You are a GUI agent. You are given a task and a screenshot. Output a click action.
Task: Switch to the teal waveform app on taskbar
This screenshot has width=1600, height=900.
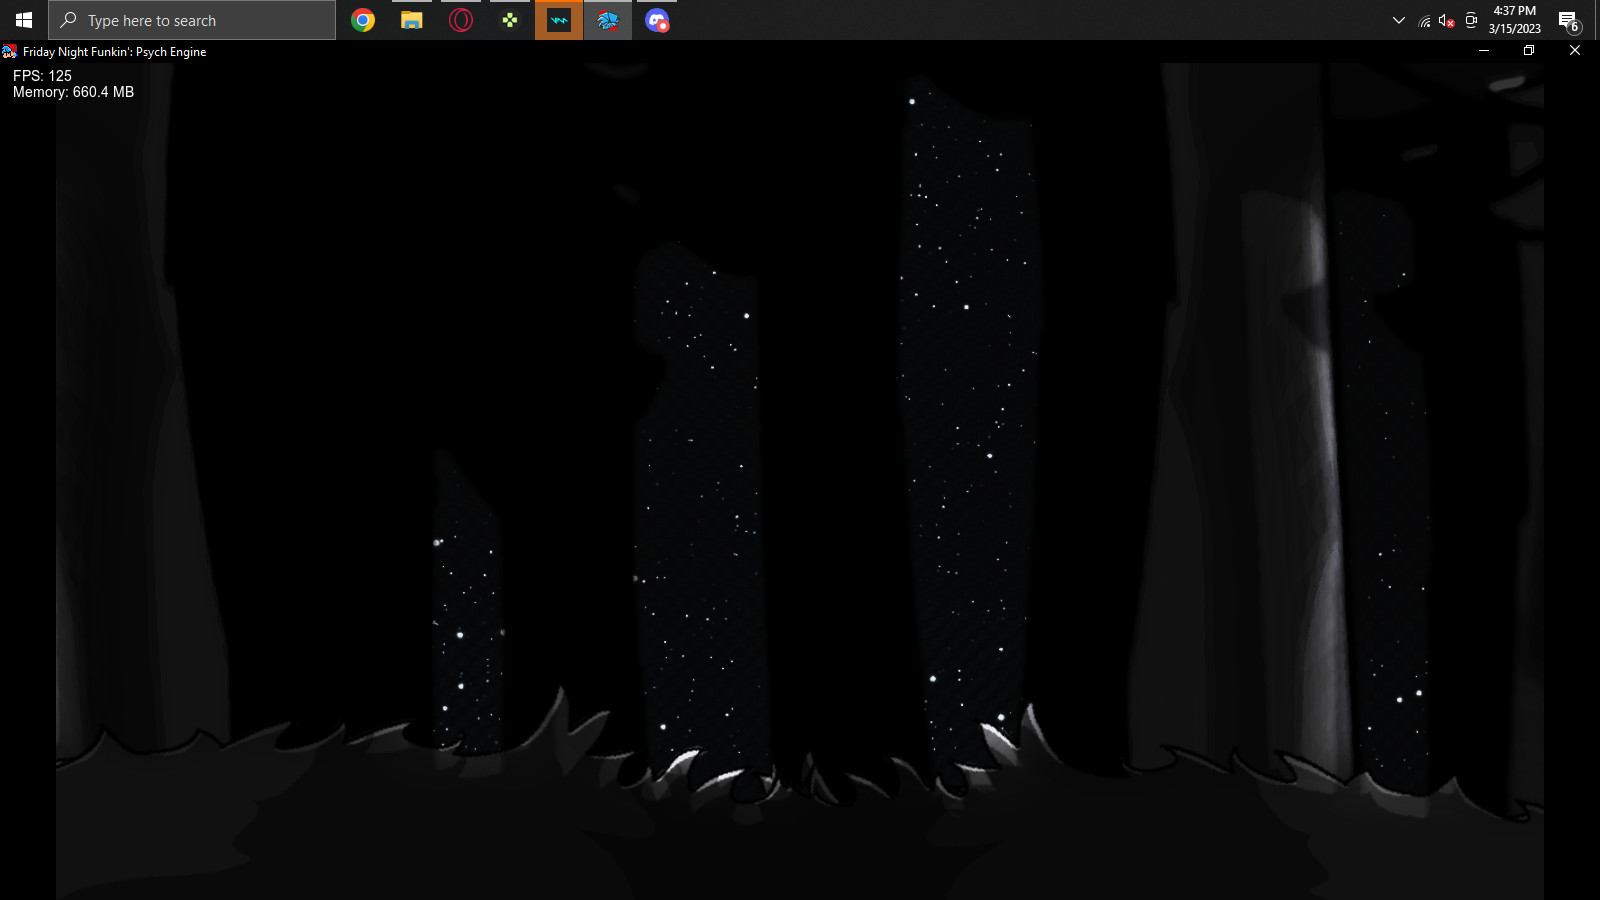point(559,20)
